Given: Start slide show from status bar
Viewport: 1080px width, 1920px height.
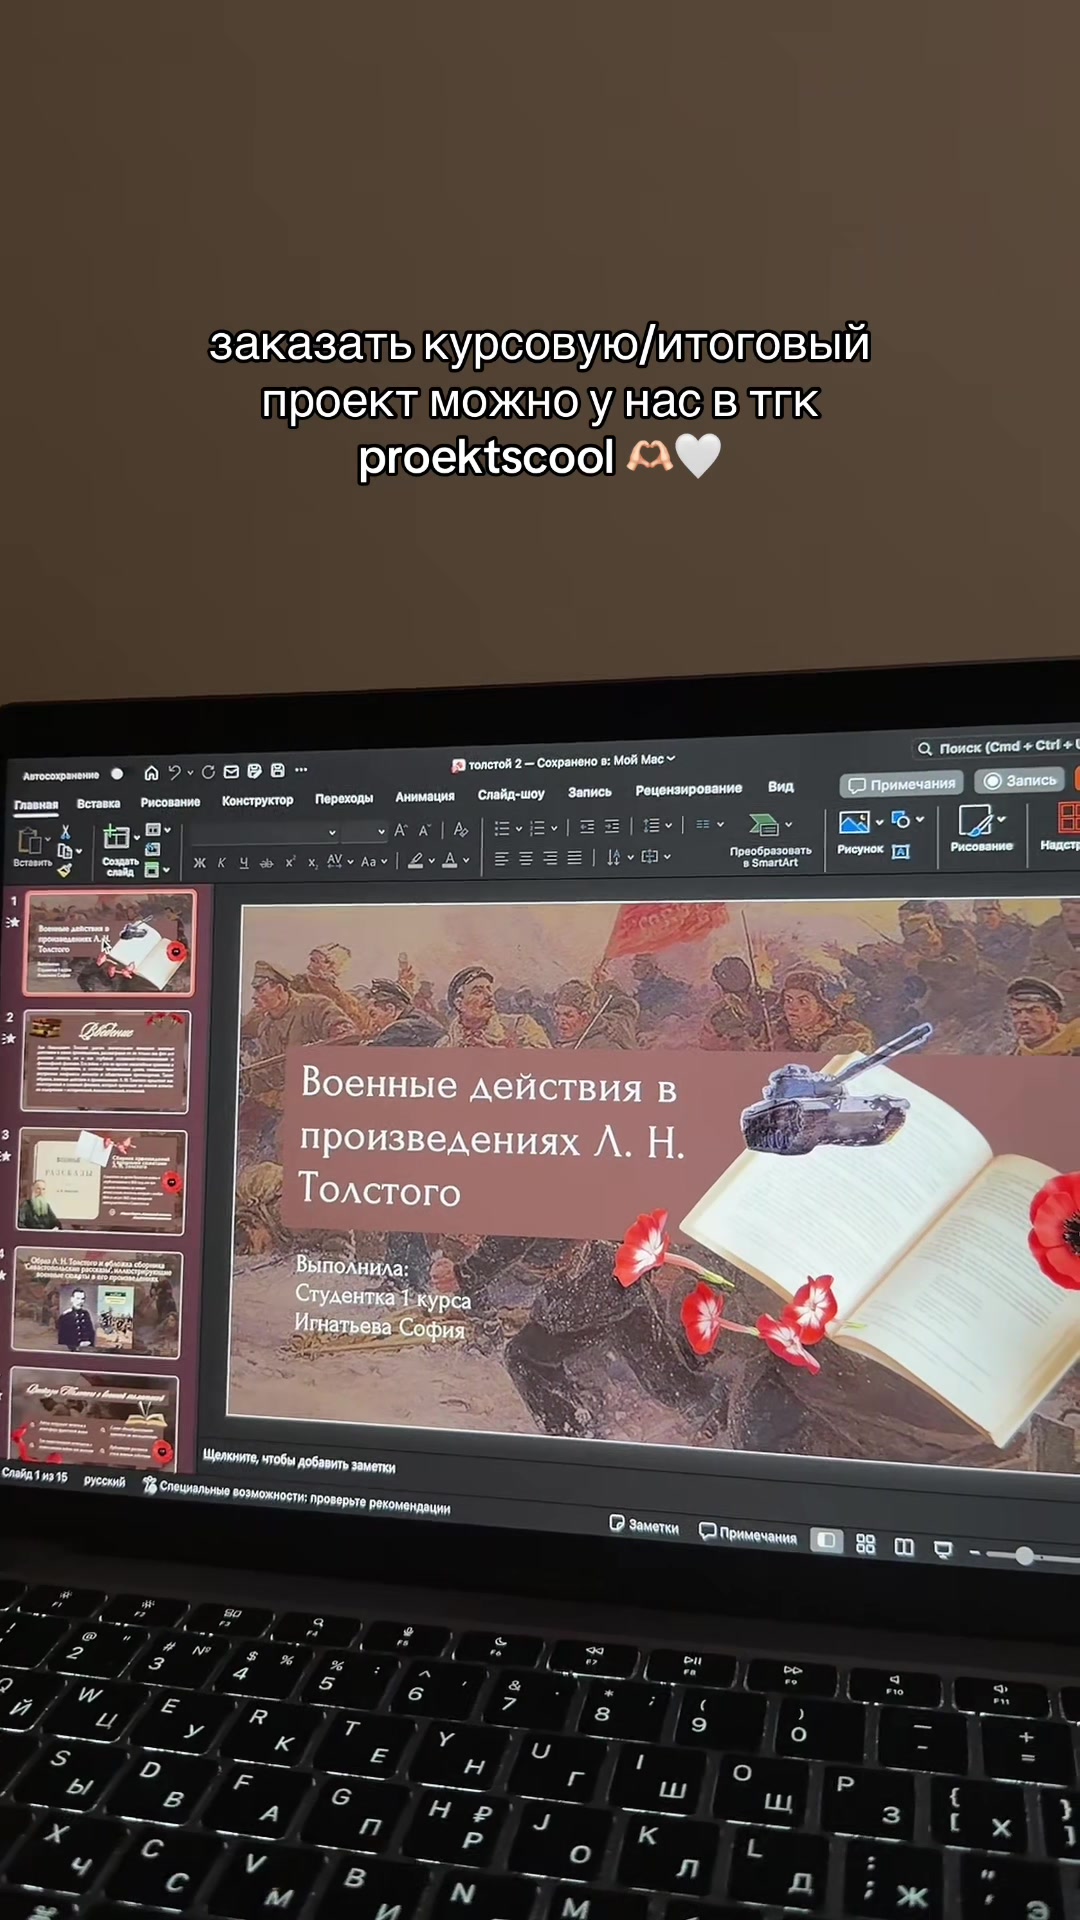Looking at the screenshot, I should (943, 1550).
